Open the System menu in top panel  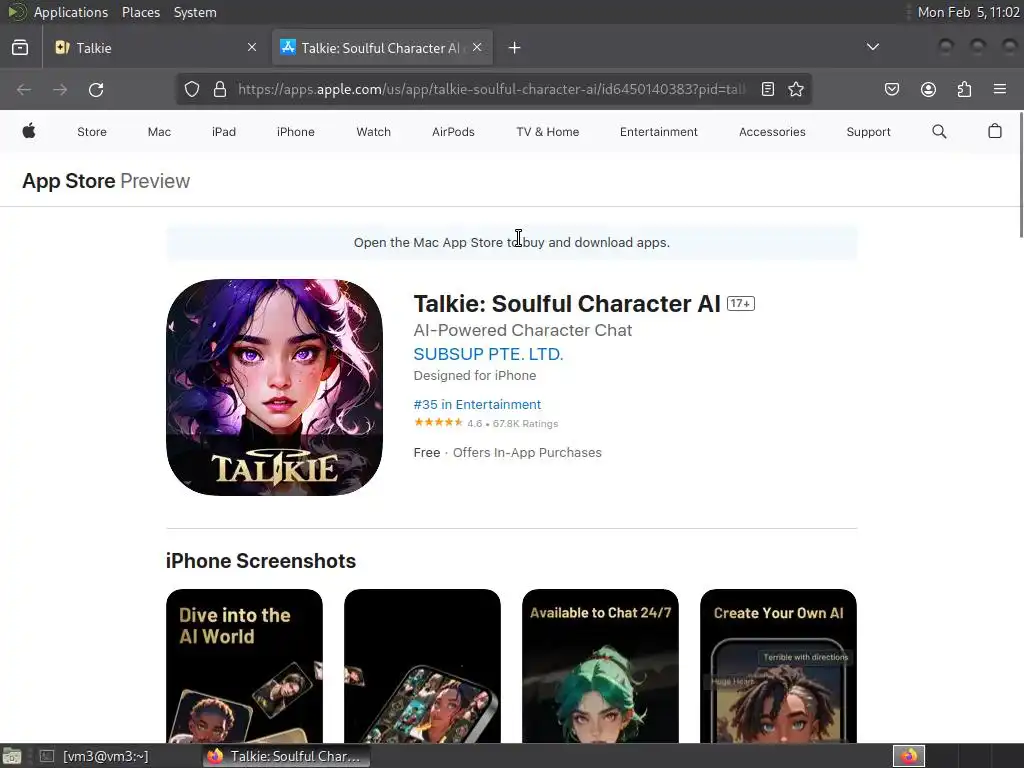coord(195,12)
